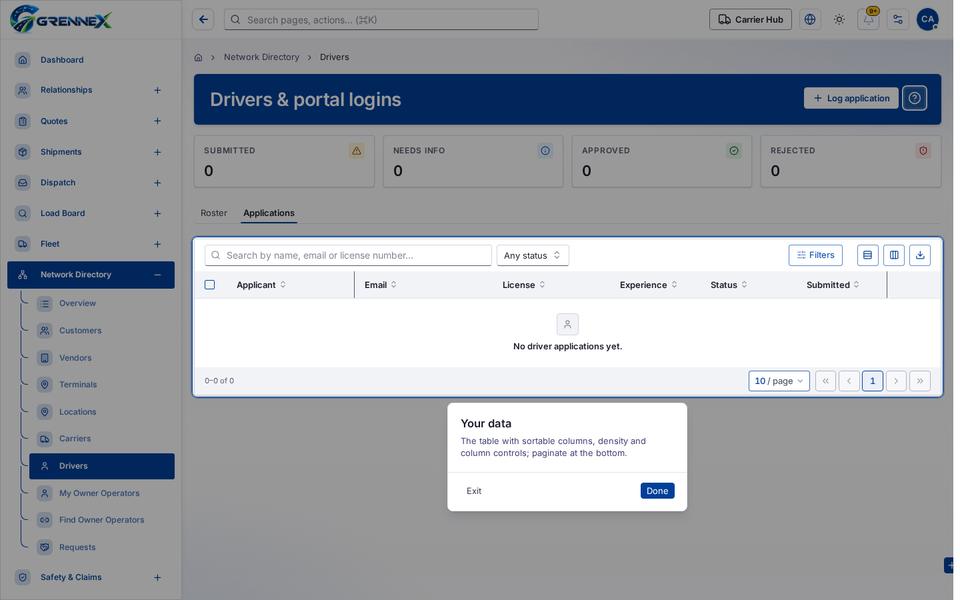
Task: Click Done in the tour popup
Action: [657, 491]
